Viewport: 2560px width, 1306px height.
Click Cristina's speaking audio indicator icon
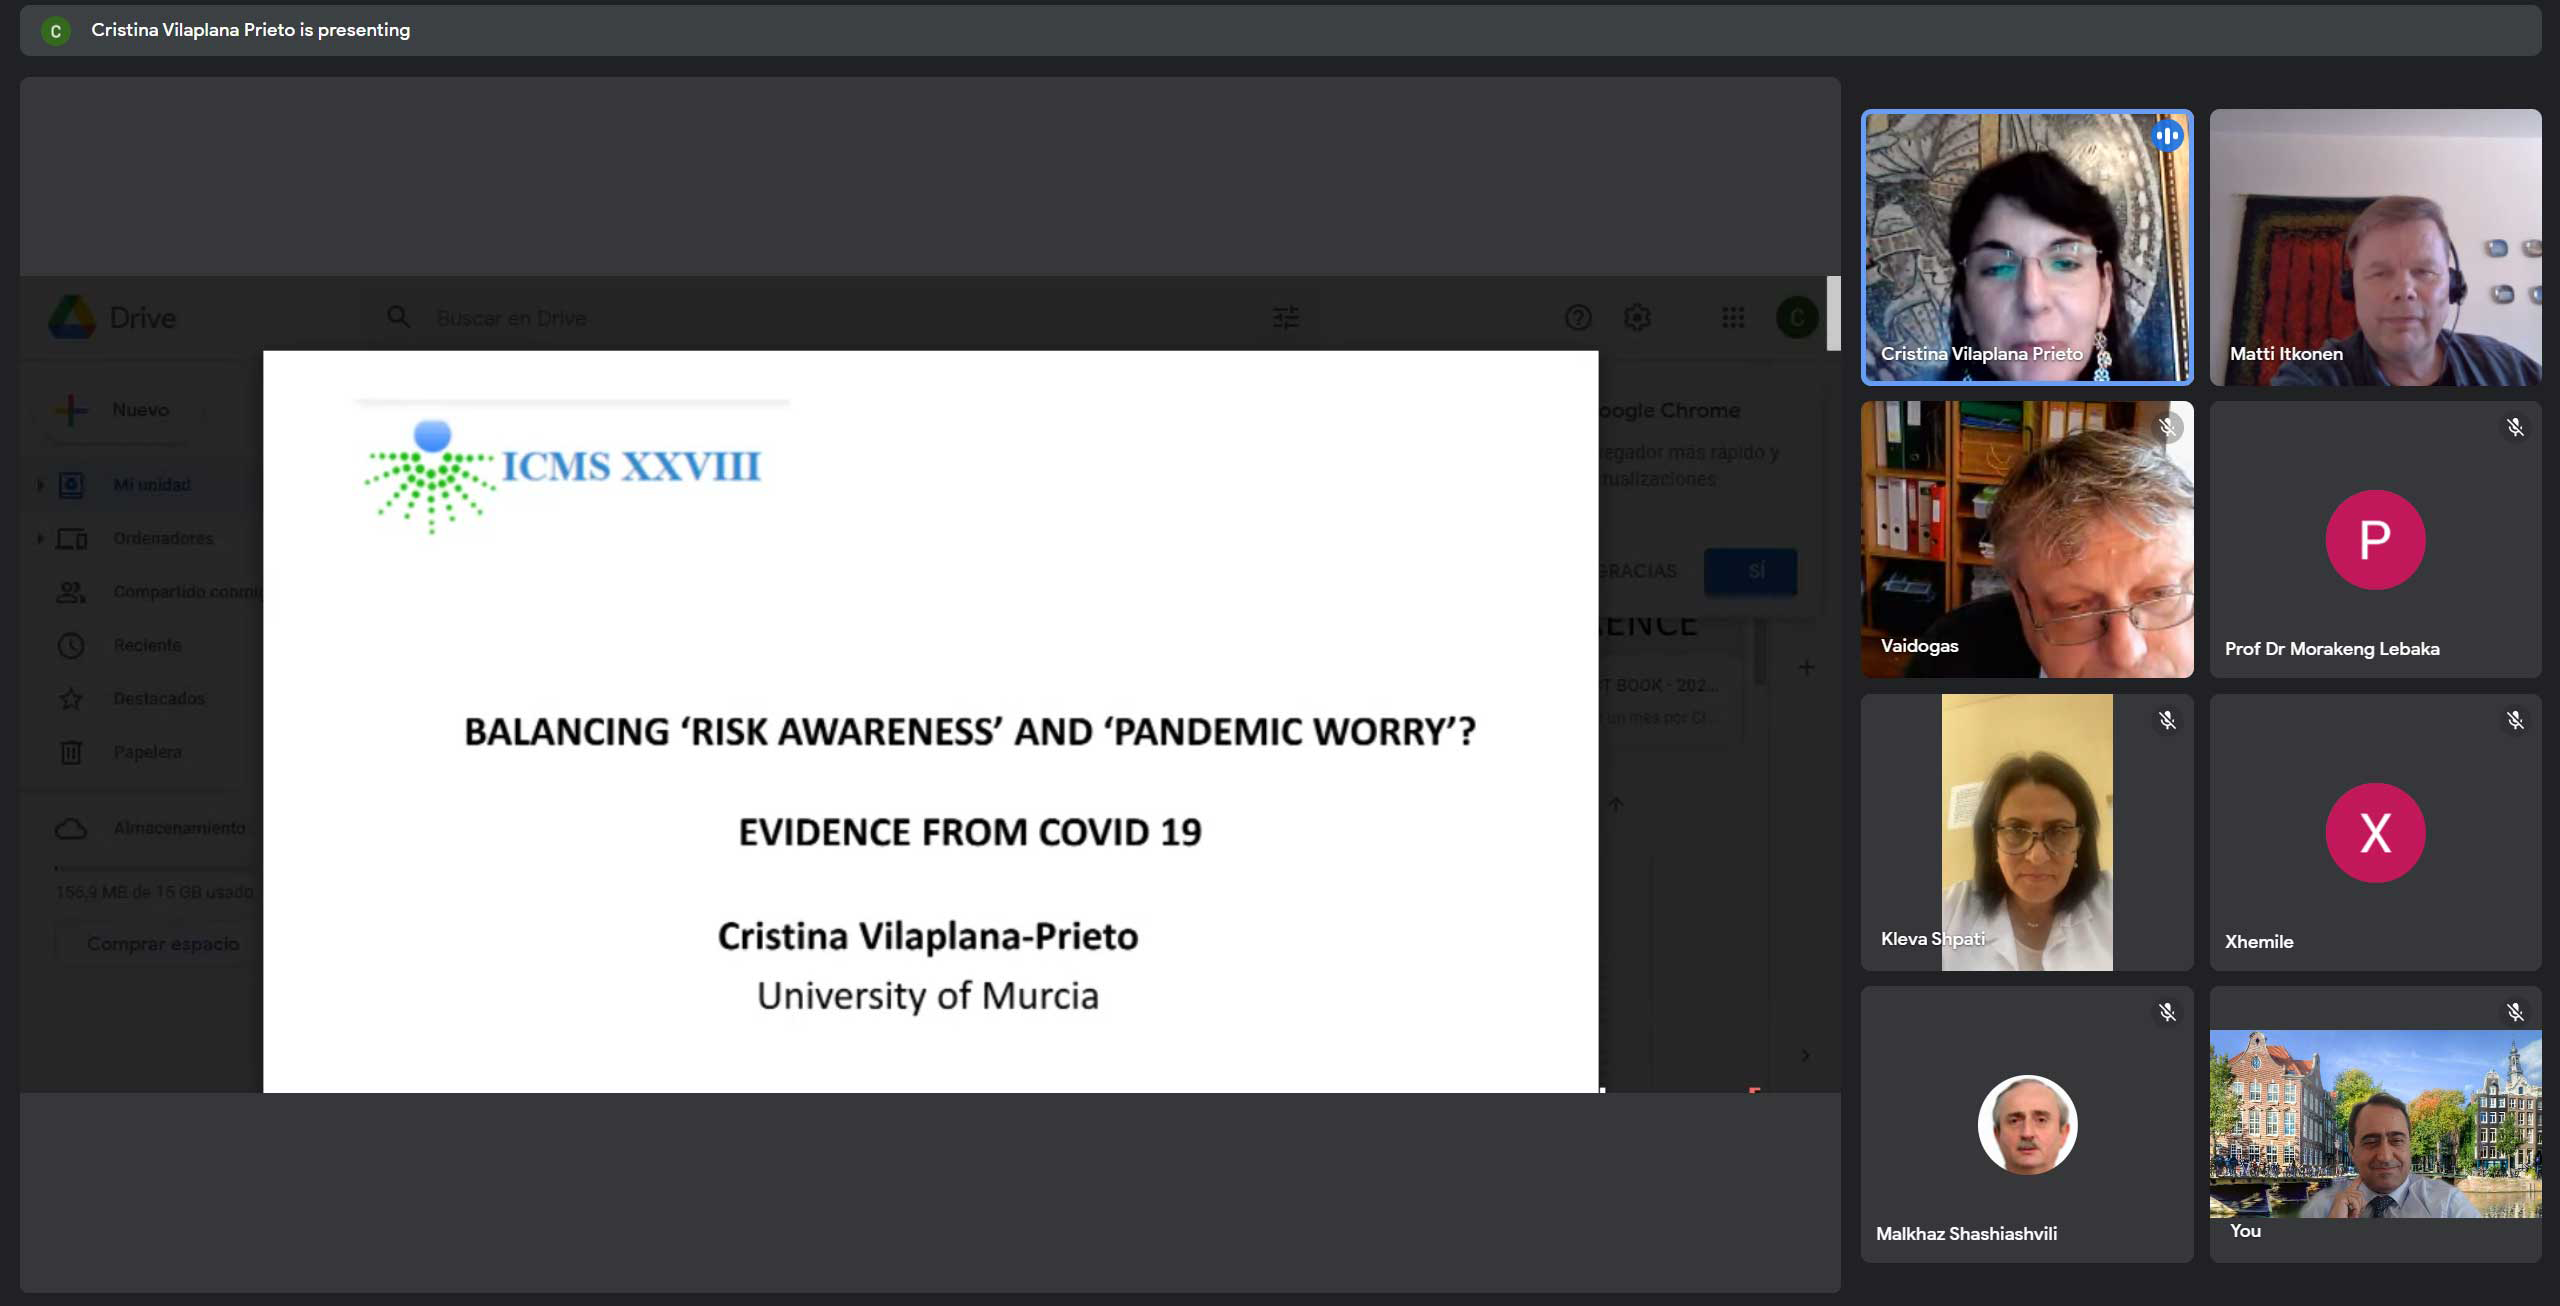[2167, 136]
